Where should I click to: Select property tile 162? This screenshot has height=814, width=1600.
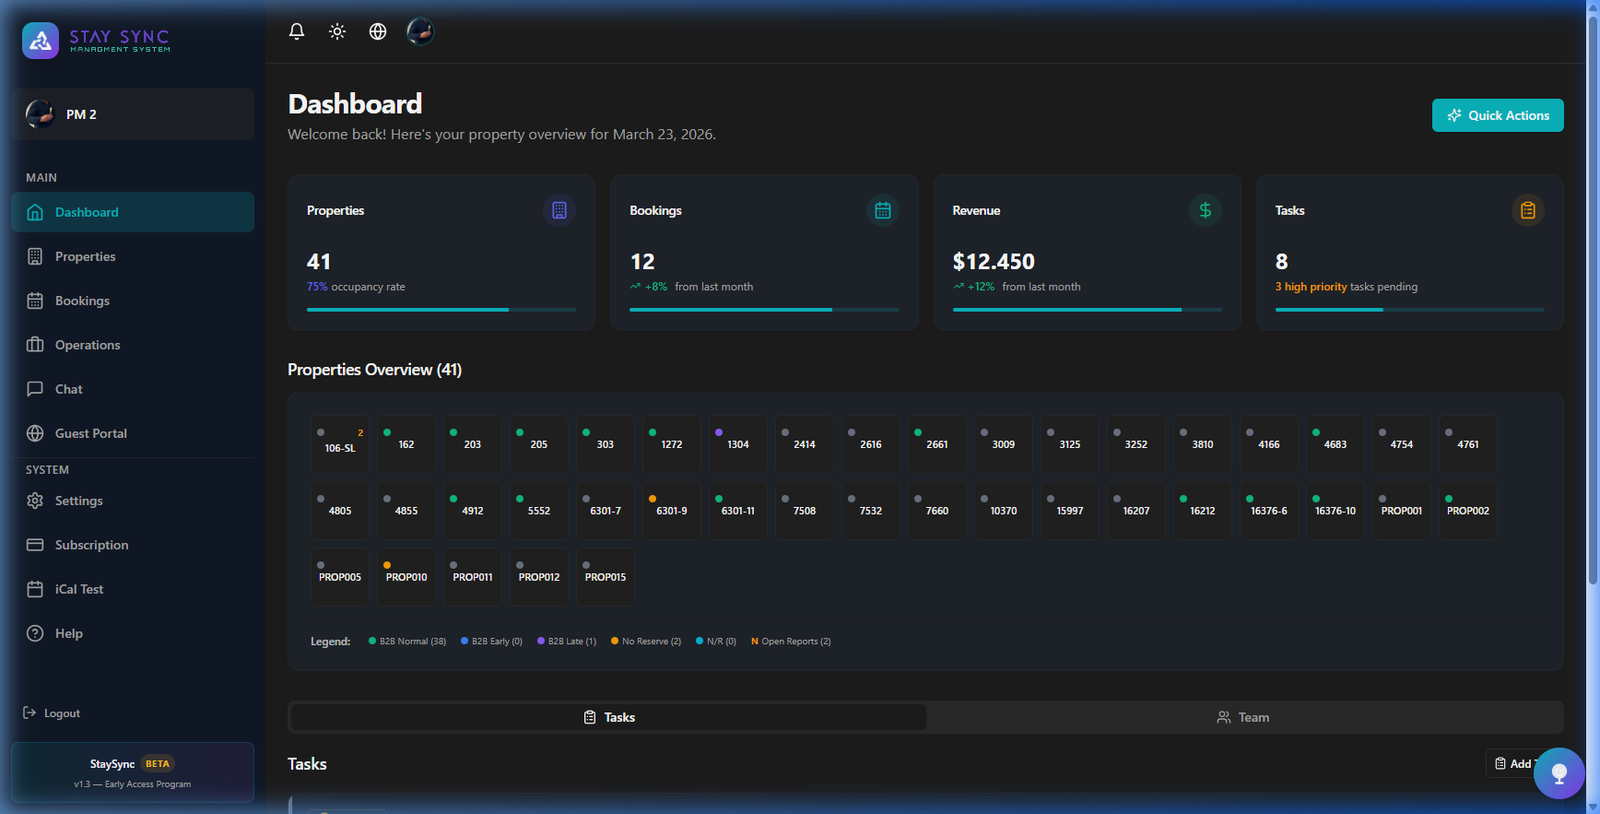pyautogui.click(x=406, y=444)
